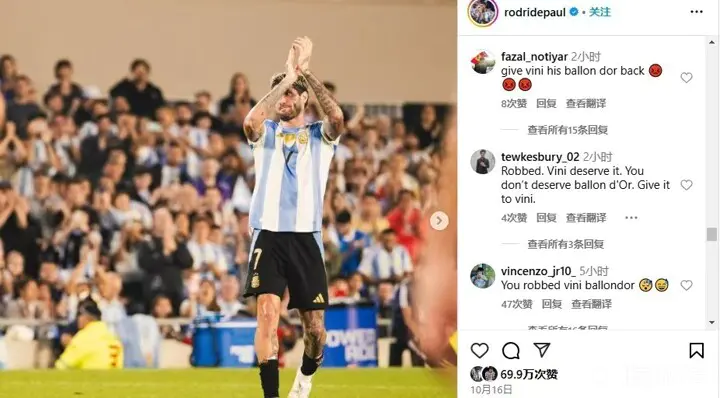
Task: Go to next photo arrow
Action: tap(439, 221)
